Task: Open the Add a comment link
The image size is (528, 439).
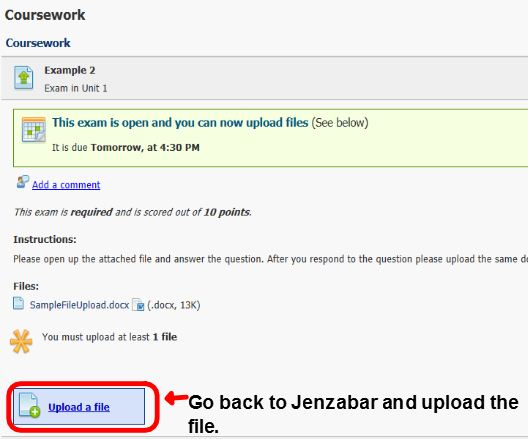Action: pos(66,185)
